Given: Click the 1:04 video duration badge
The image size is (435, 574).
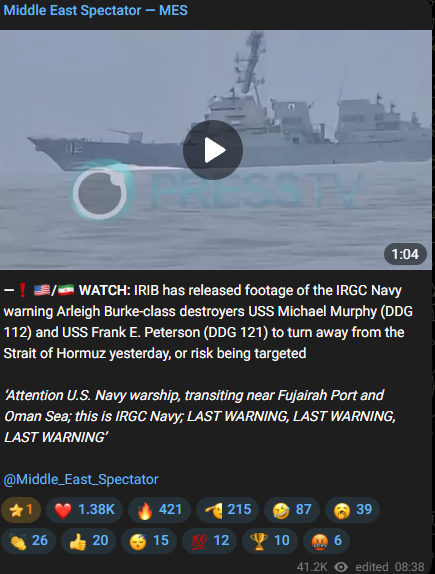Looking at the screenshot, I should [405, 254].
